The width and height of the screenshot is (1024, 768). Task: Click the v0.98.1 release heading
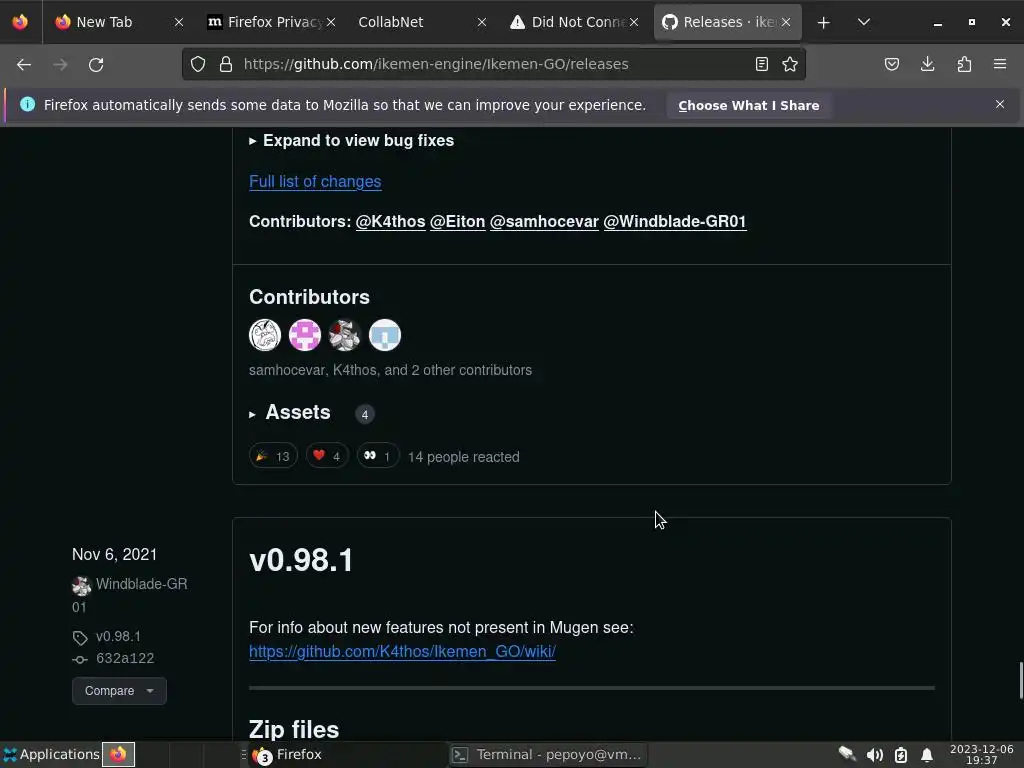(301, 560)
